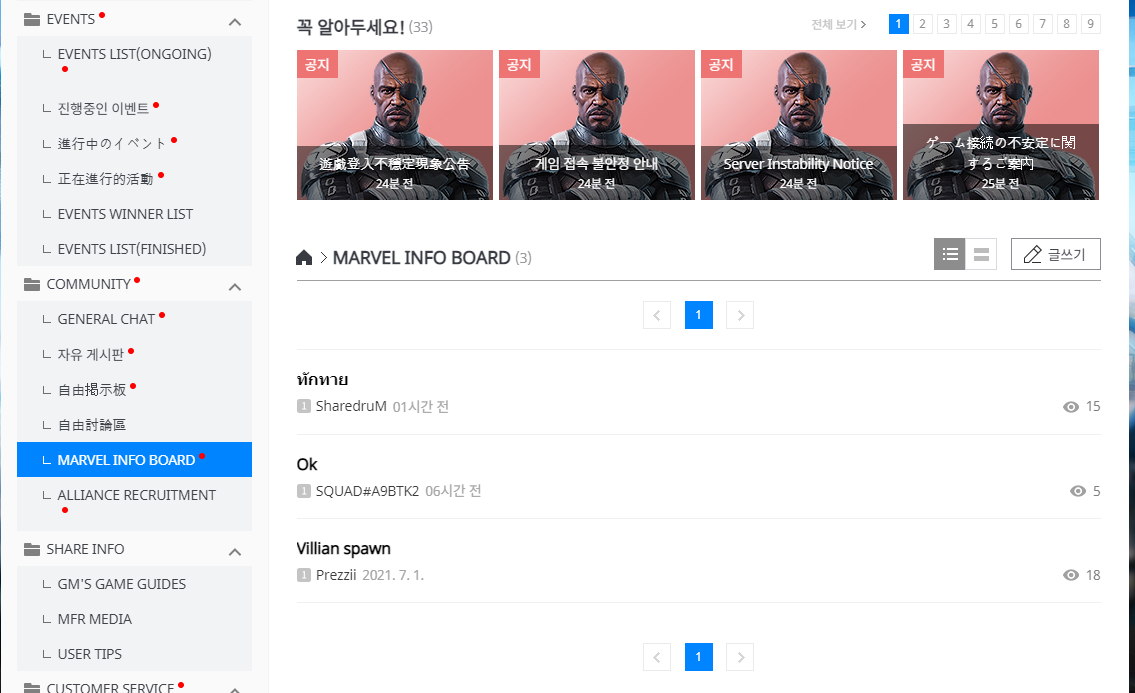Click author name SharedruM

351,406
